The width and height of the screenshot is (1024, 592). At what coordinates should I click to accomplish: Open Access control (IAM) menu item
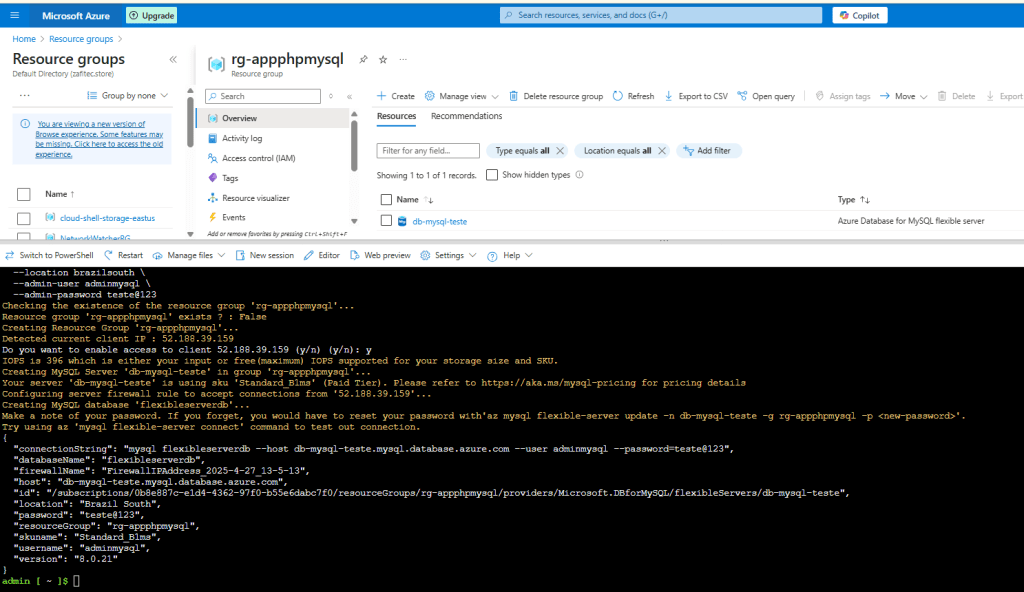tap(257, 158)
